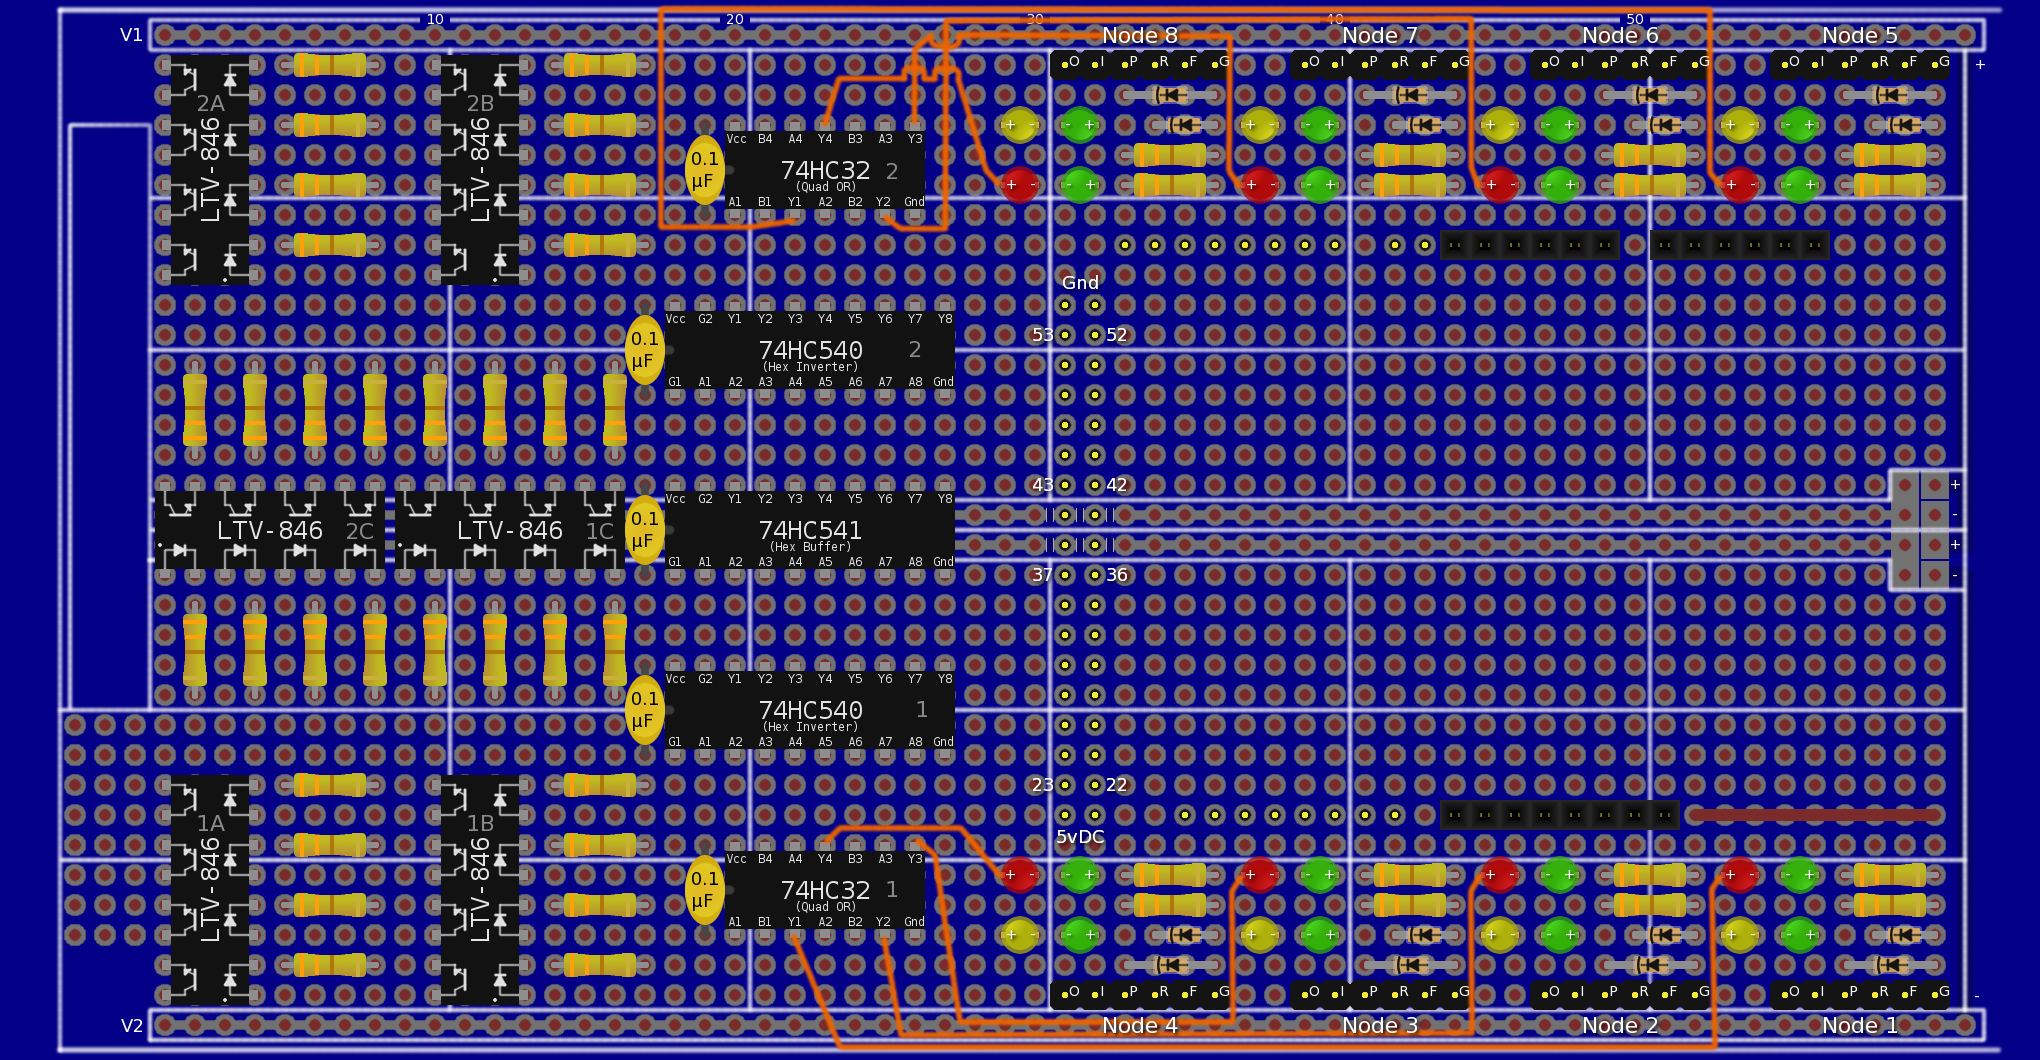The image size is (2040, 1060).
Task: Select the LTV-846 optocoupler labeled 2C
Action: pos(270,530)
